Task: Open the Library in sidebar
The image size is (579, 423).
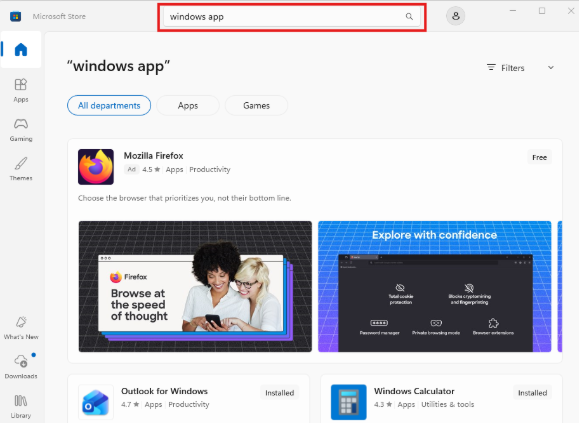Action: (x=21, y=406)
